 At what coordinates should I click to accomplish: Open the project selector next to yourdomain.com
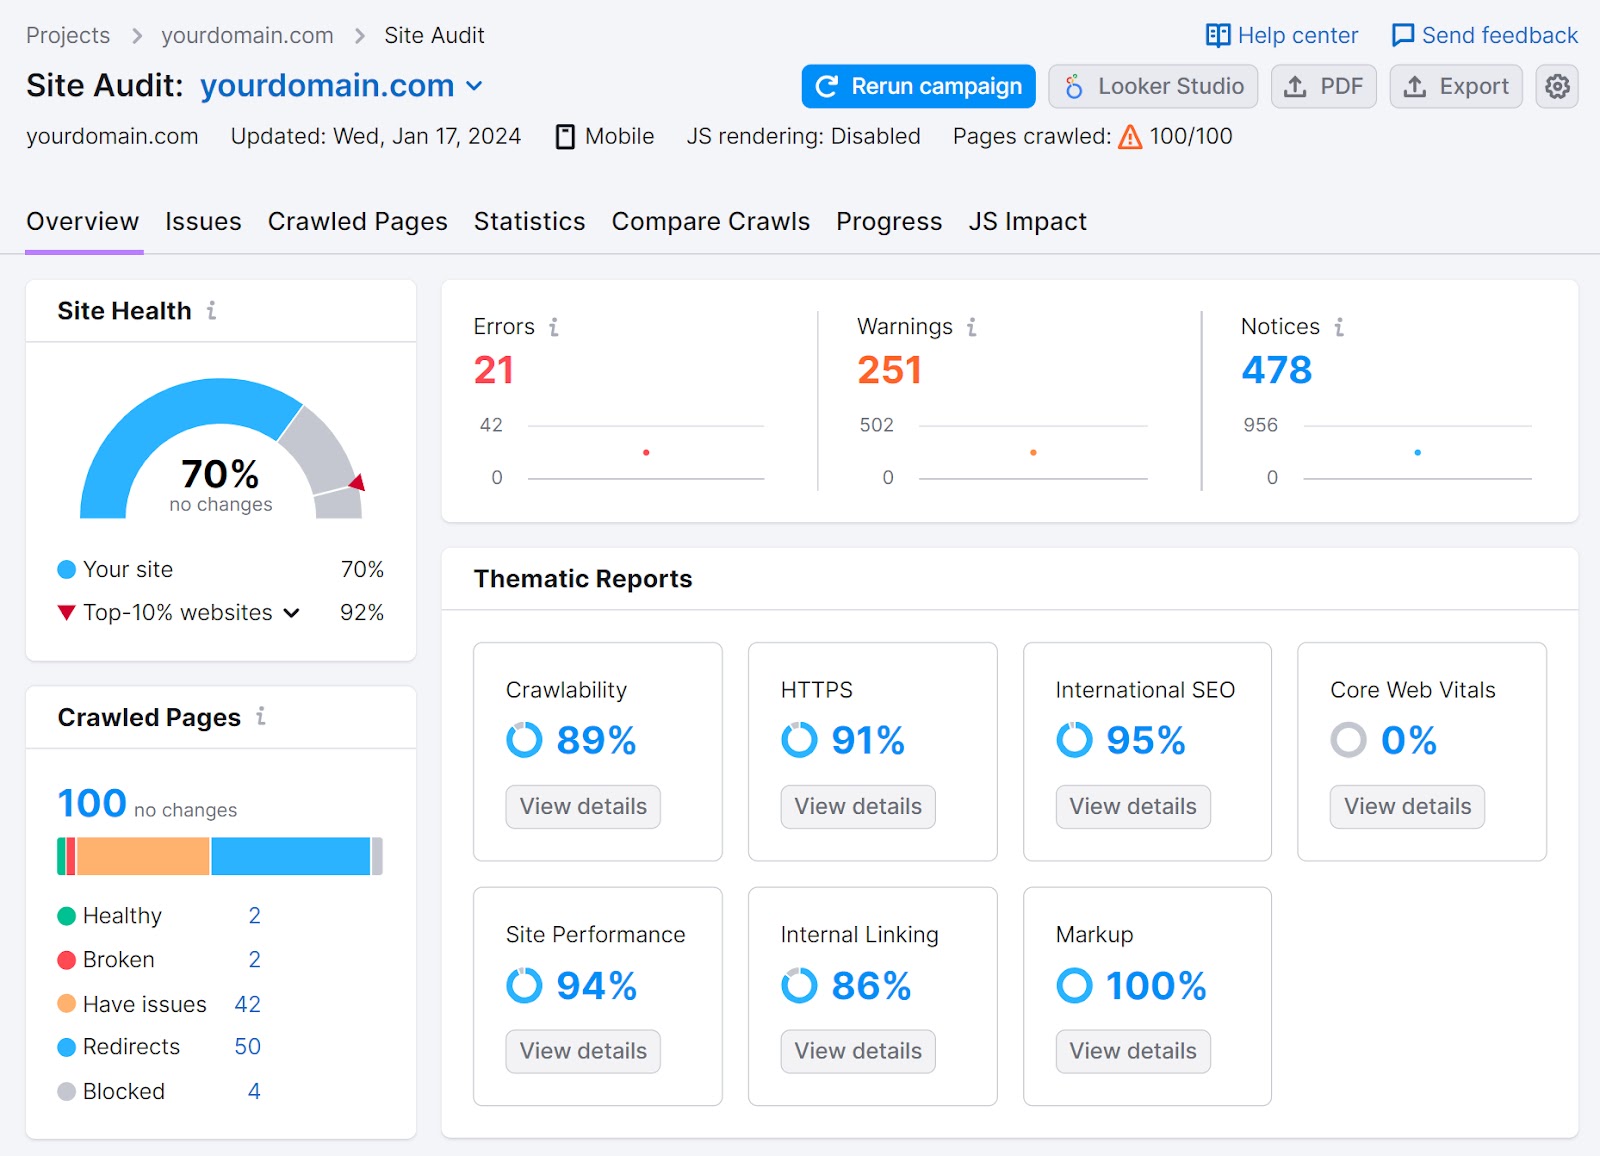tap(473, 86)
